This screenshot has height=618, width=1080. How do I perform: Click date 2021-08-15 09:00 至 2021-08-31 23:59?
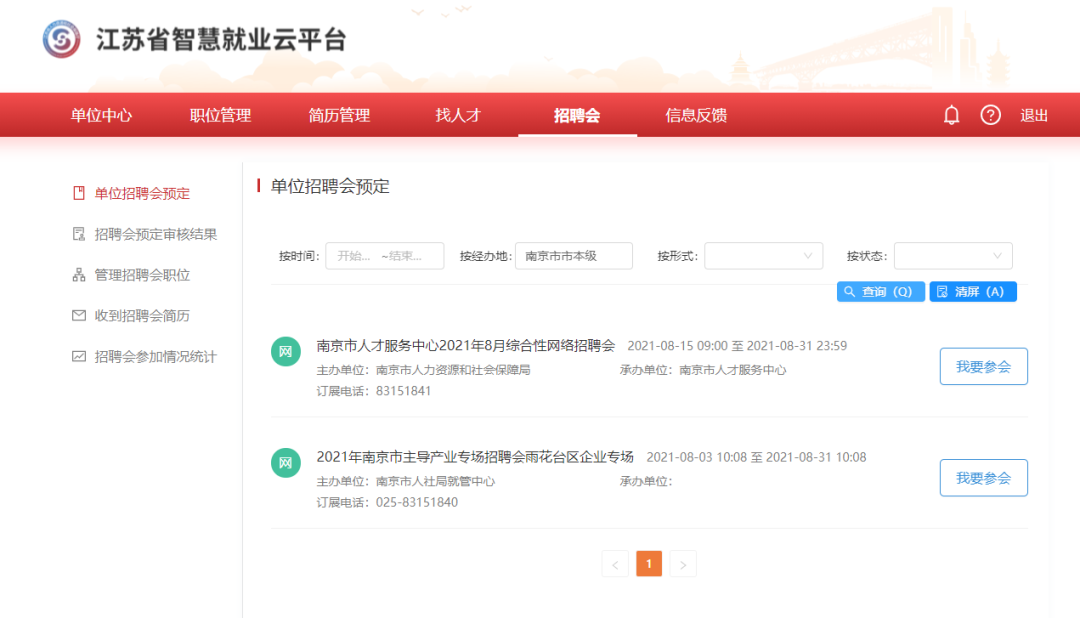pos(737,346)
